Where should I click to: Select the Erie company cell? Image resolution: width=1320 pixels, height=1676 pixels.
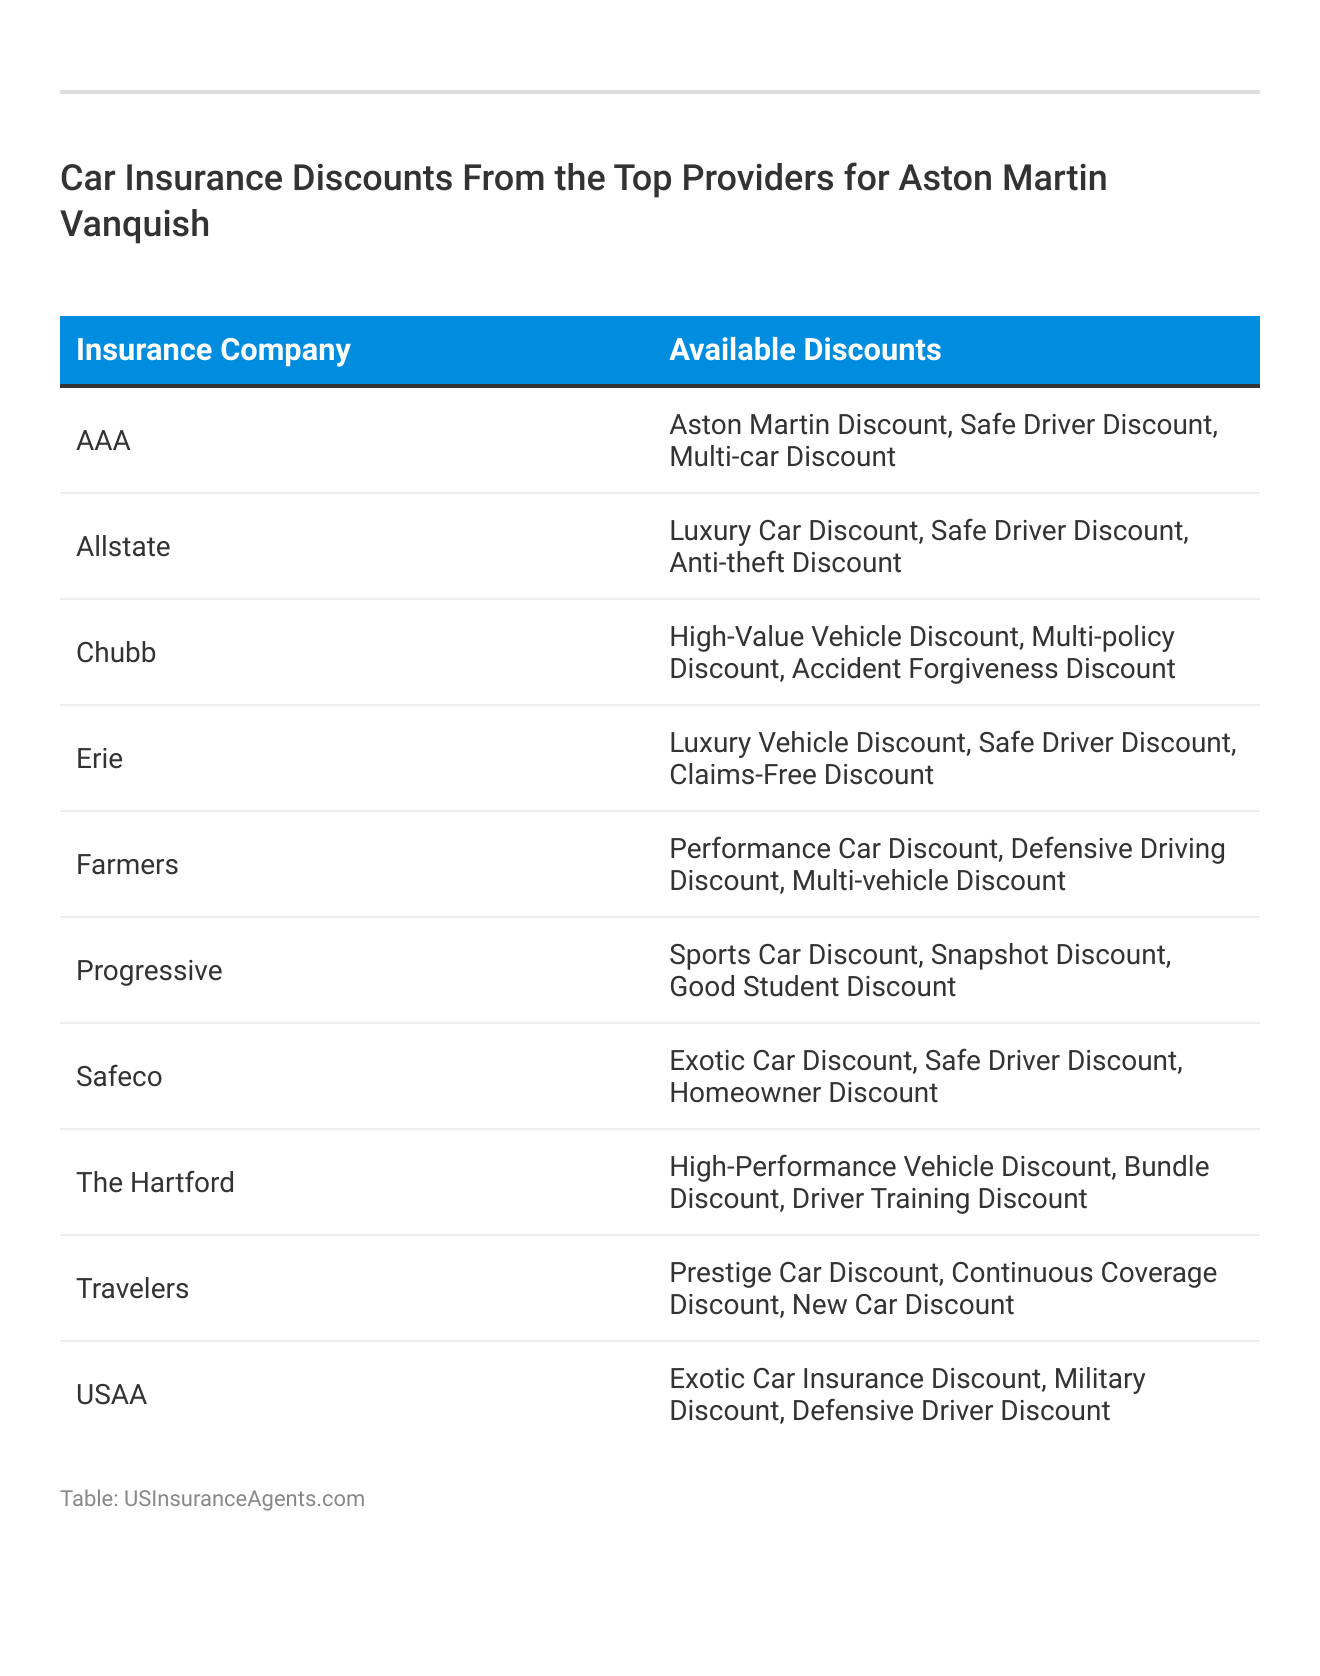pos(100,759)
